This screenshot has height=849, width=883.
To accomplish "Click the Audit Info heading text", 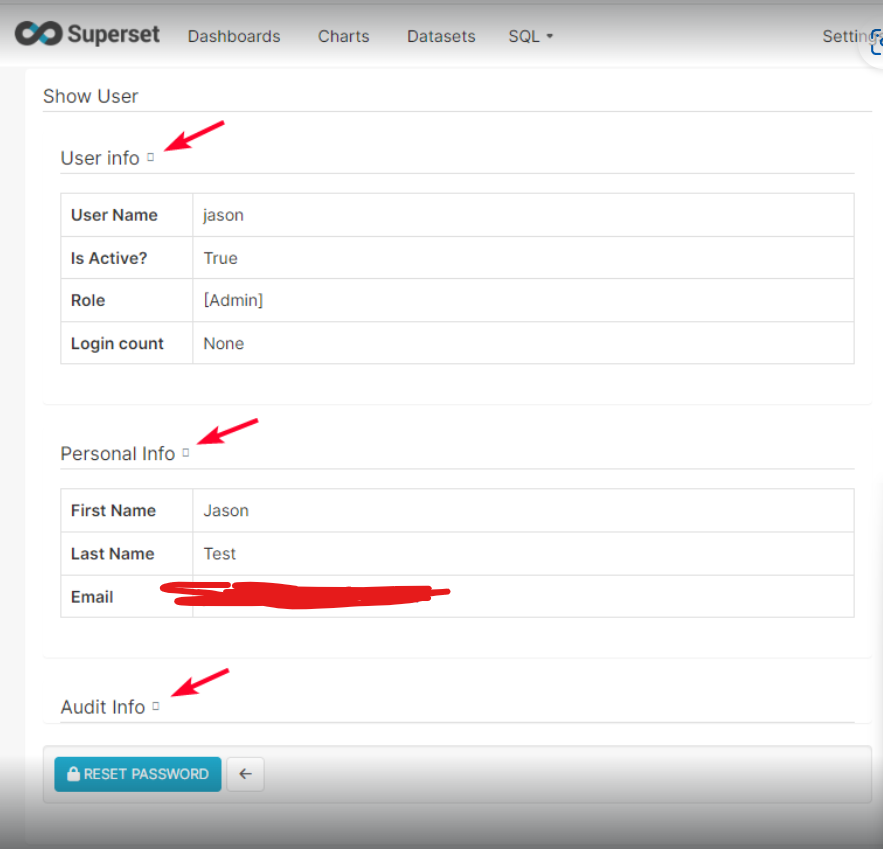I will point(102,707).
